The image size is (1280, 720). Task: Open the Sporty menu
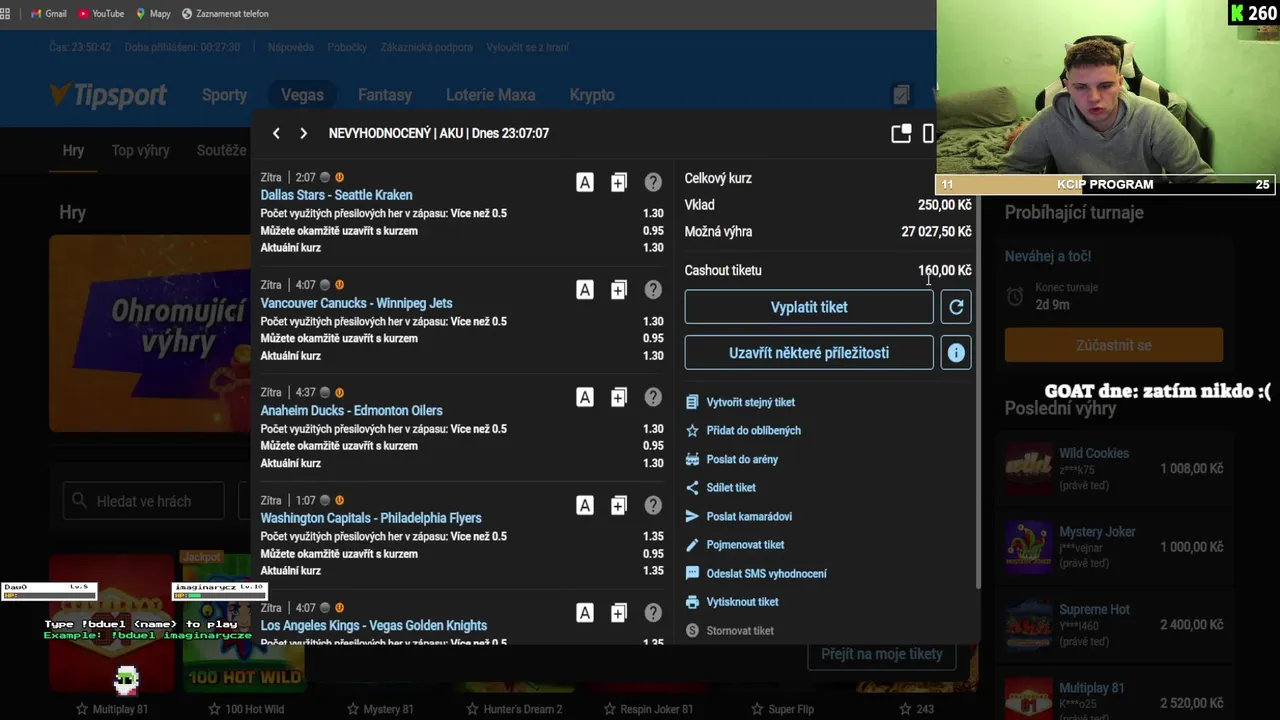pos(224,95)
